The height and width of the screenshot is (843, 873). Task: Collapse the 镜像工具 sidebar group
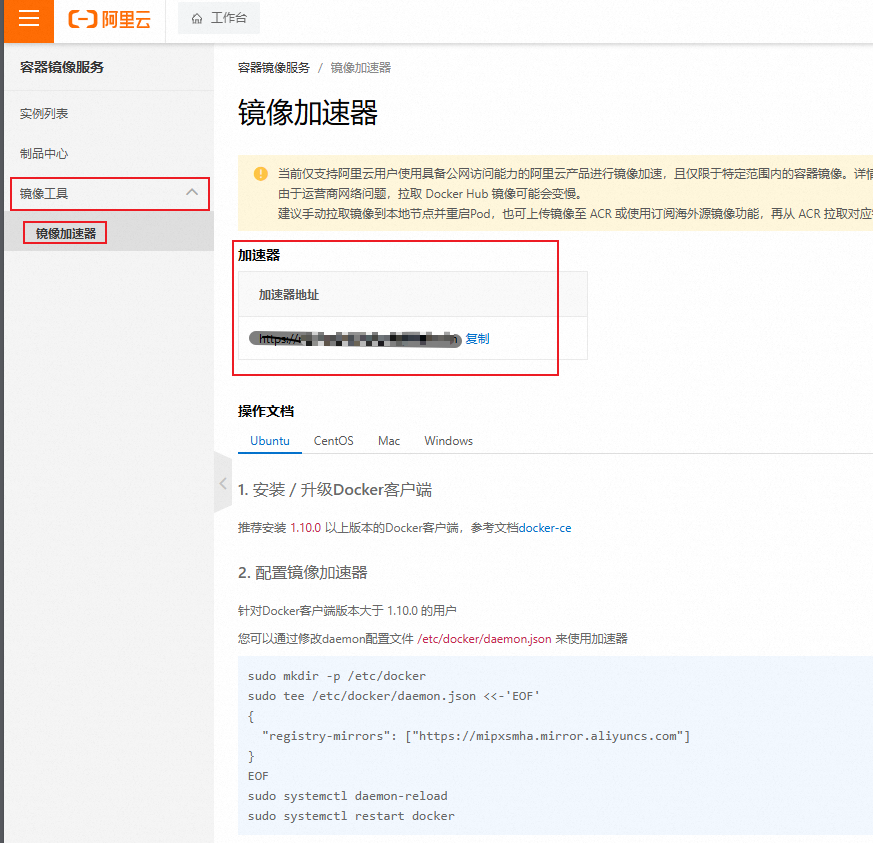pos(110,194)
